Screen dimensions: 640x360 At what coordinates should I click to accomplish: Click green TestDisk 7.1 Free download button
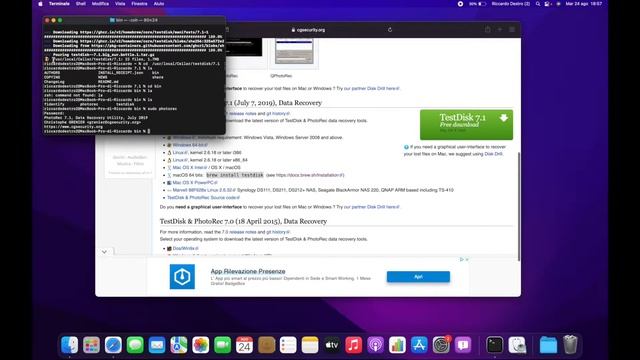pyautogui.click(x=467, y=124)
